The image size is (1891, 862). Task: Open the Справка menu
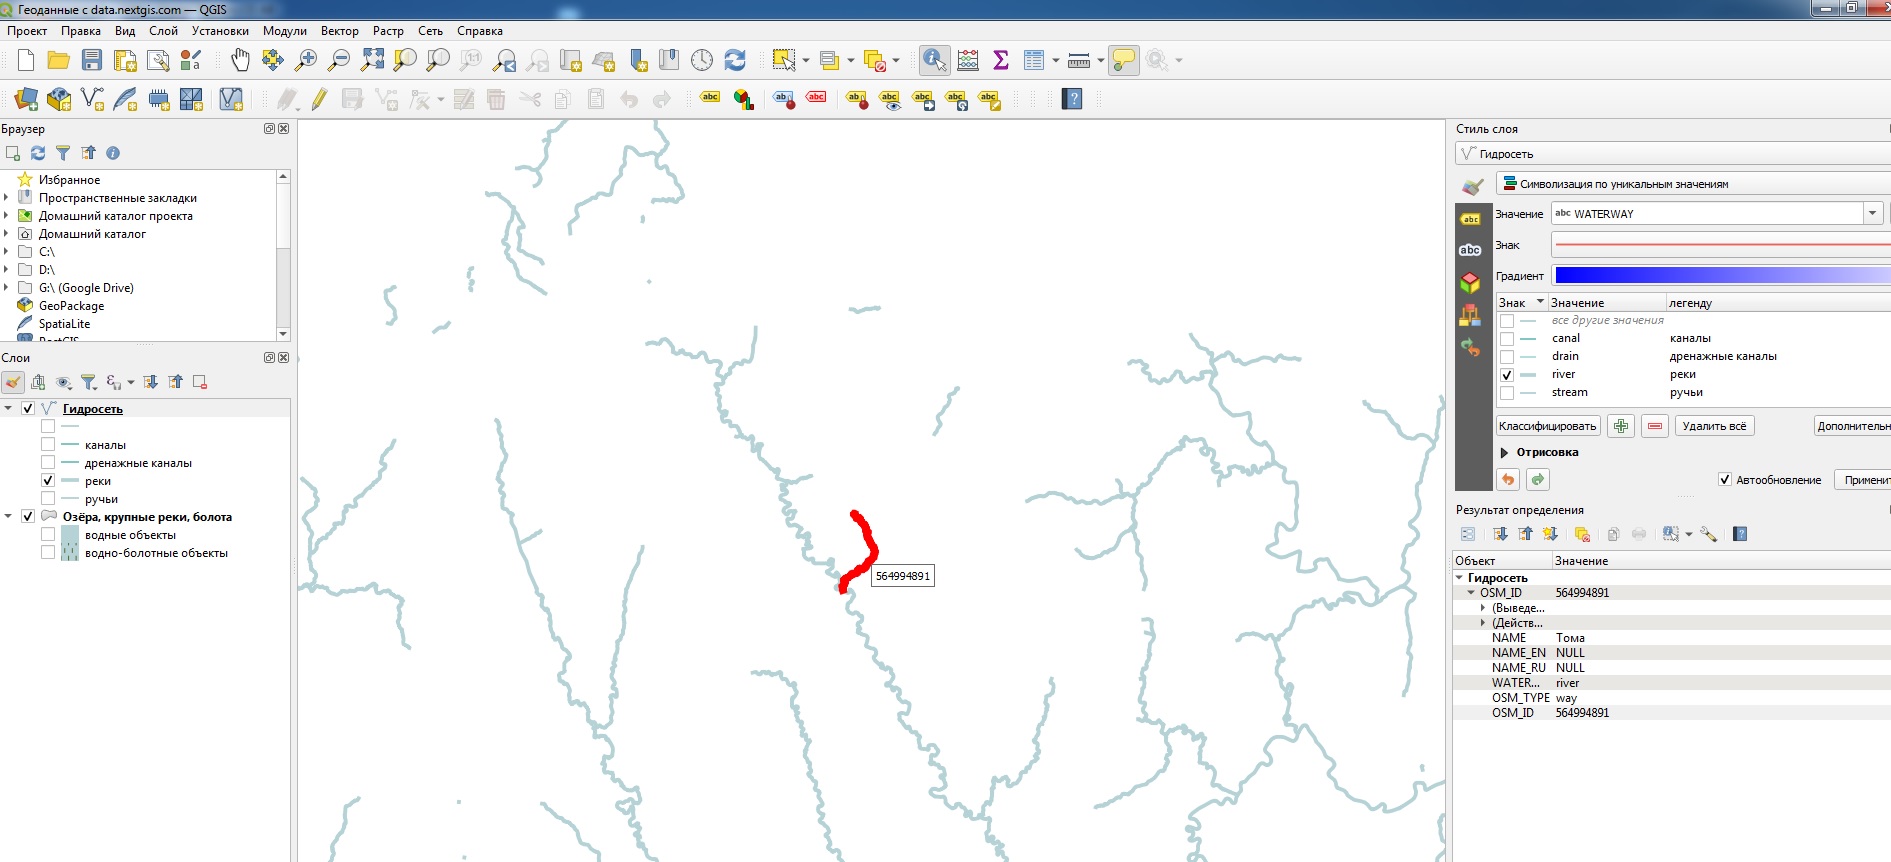480,31
